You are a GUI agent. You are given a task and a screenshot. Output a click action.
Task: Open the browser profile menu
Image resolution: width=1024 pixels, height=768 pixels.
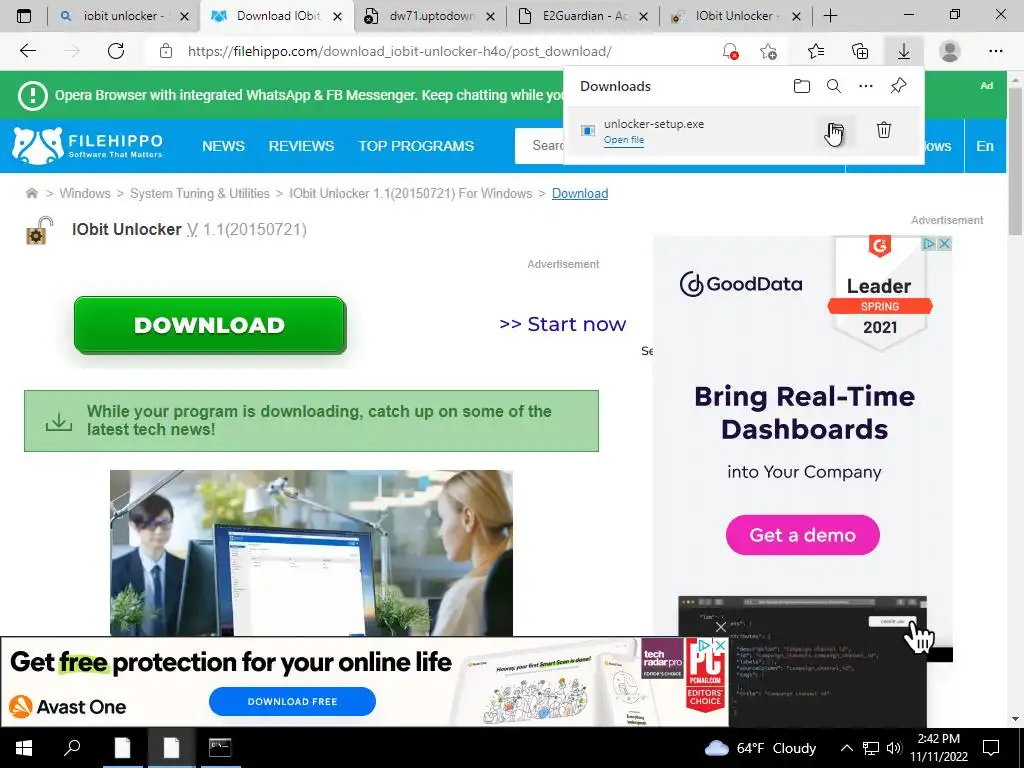tap(950, 51)
